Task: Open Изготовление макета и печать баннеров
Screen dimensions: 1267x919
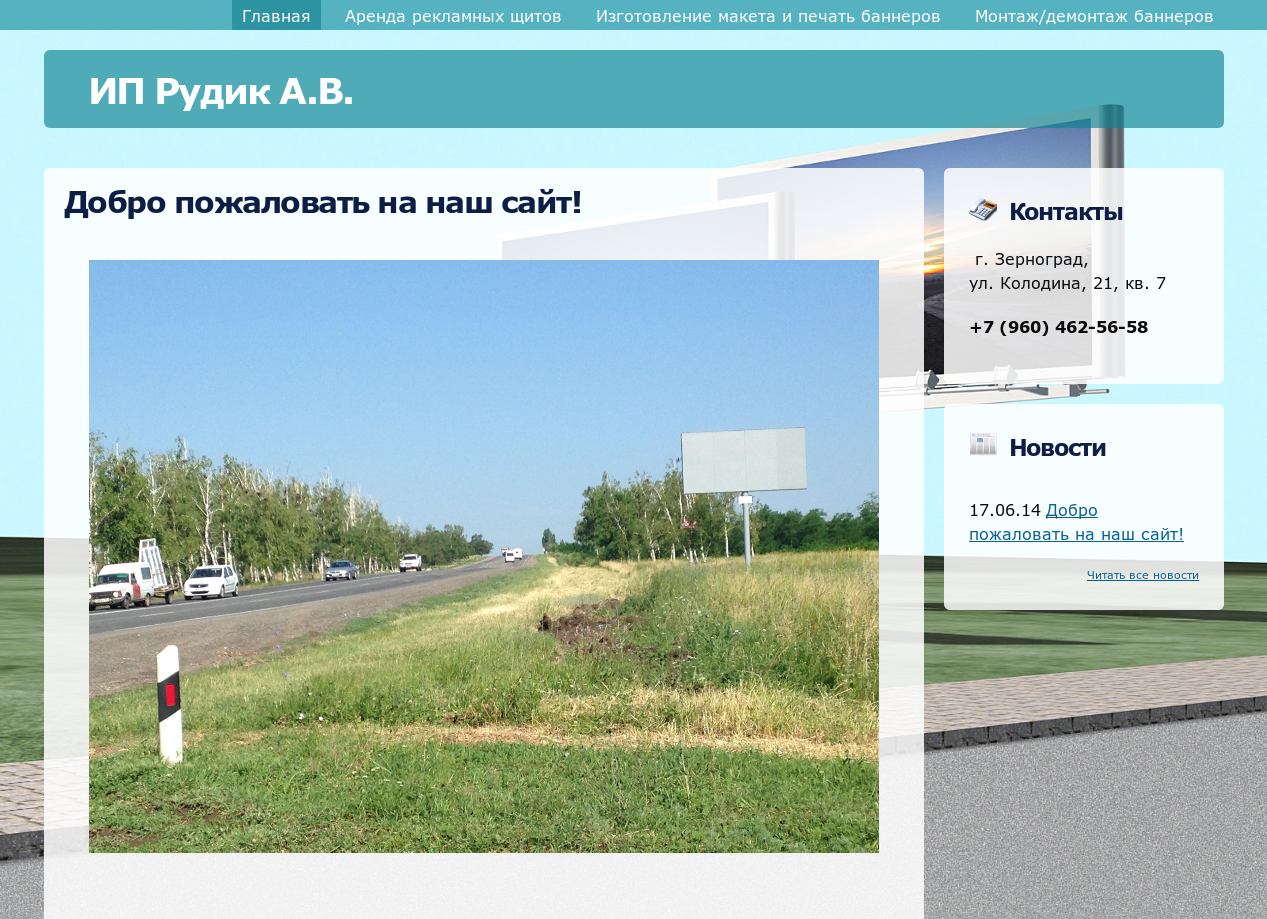Action: [x=768, y=15]
